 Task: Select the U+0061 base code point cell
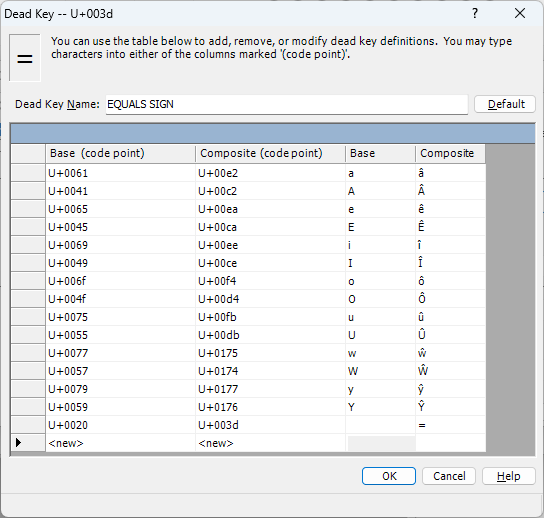tap(120, 173)
